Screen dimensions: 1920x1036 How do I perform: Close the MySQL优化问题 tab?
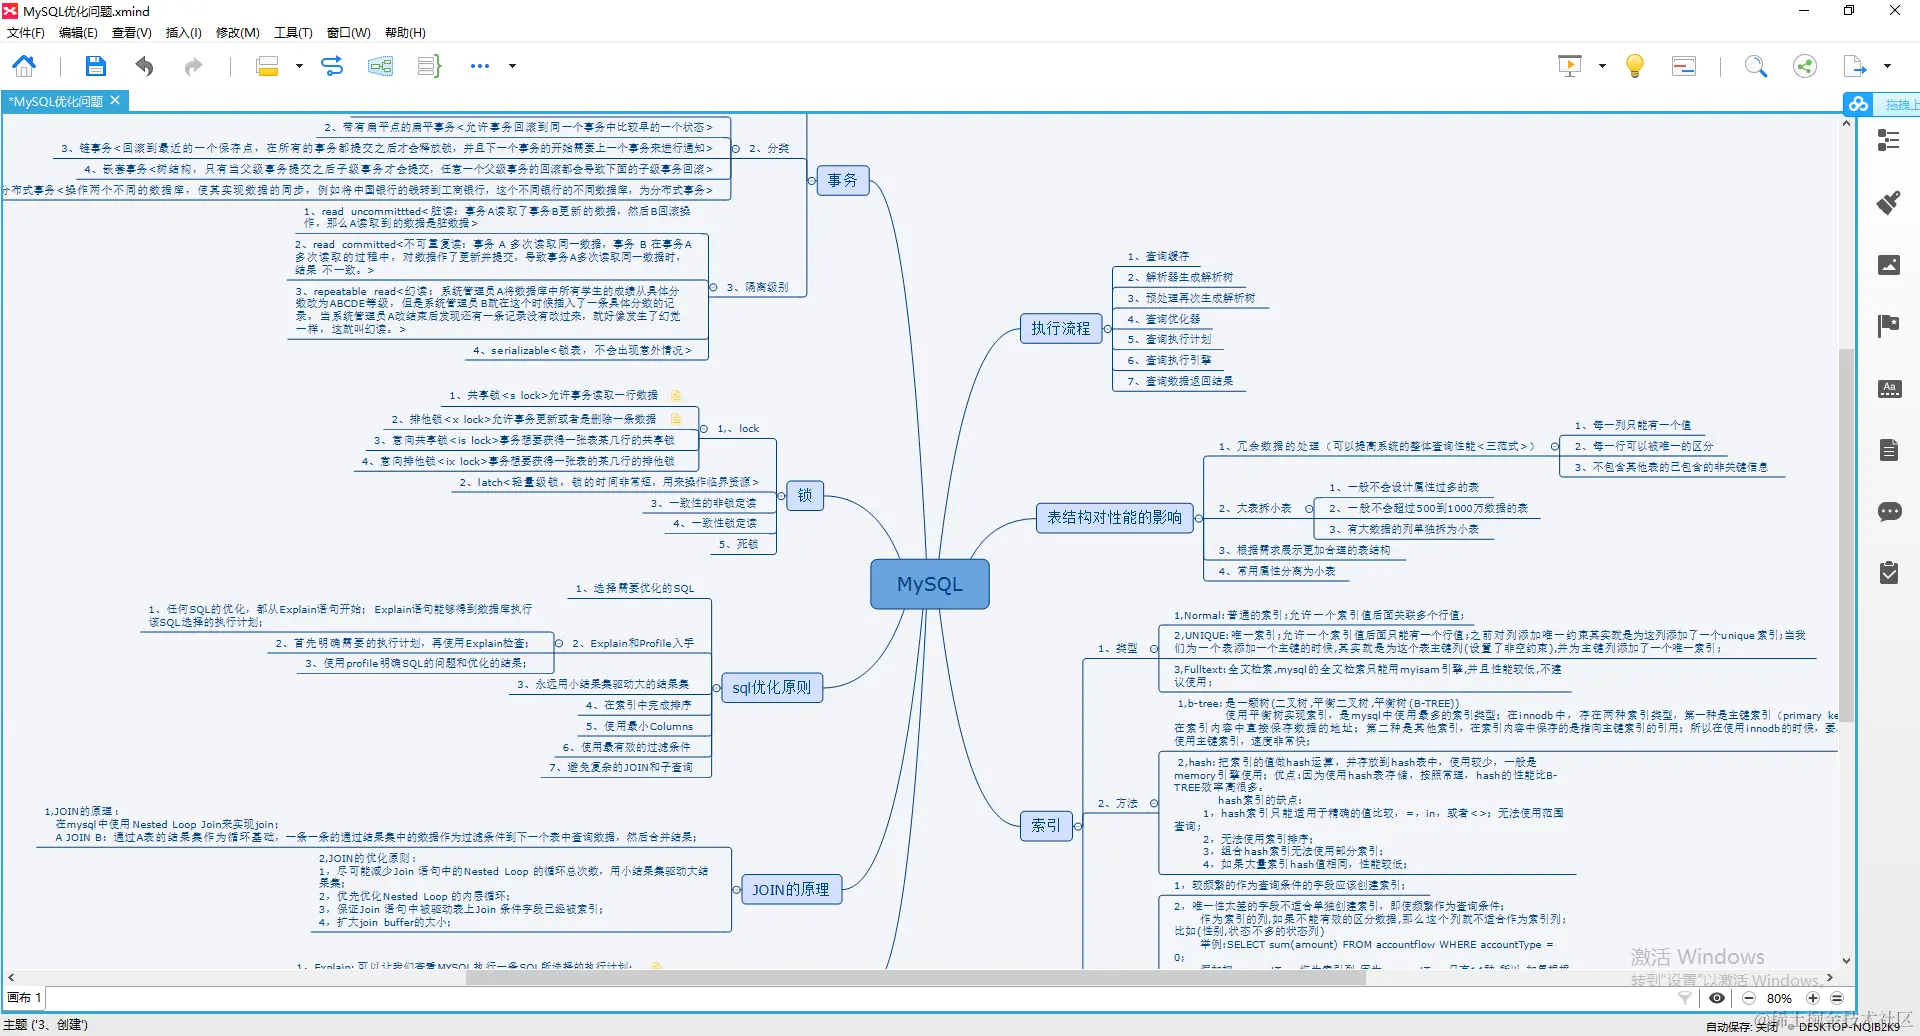115,100
